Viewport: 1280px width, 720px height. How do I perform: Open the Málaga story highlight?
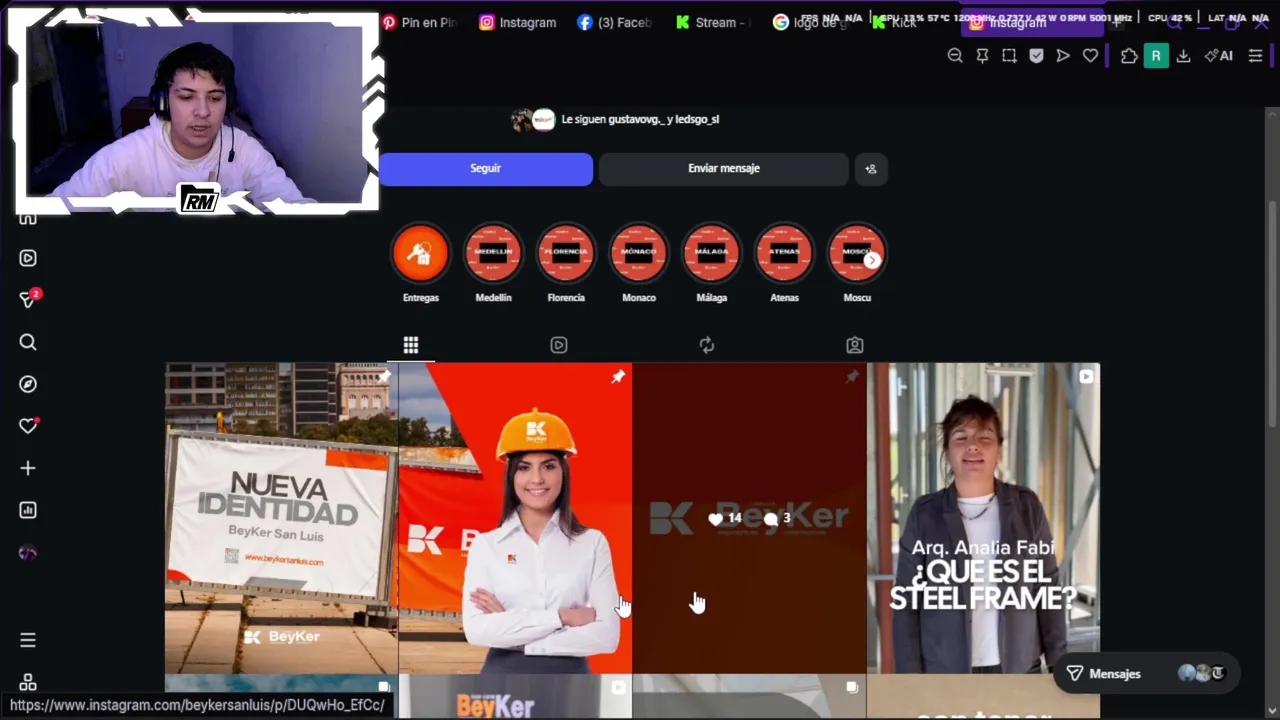pos(711,254)
